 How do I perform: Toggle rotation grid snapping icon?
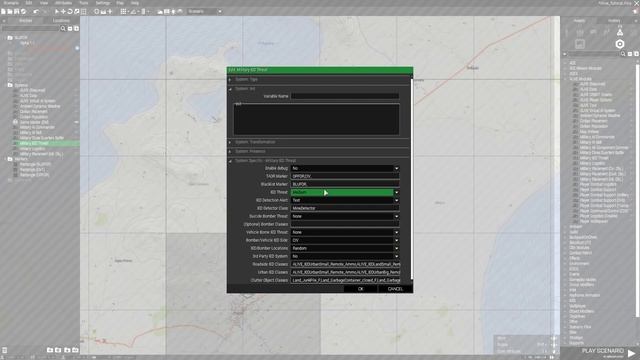tap(133, 11)
